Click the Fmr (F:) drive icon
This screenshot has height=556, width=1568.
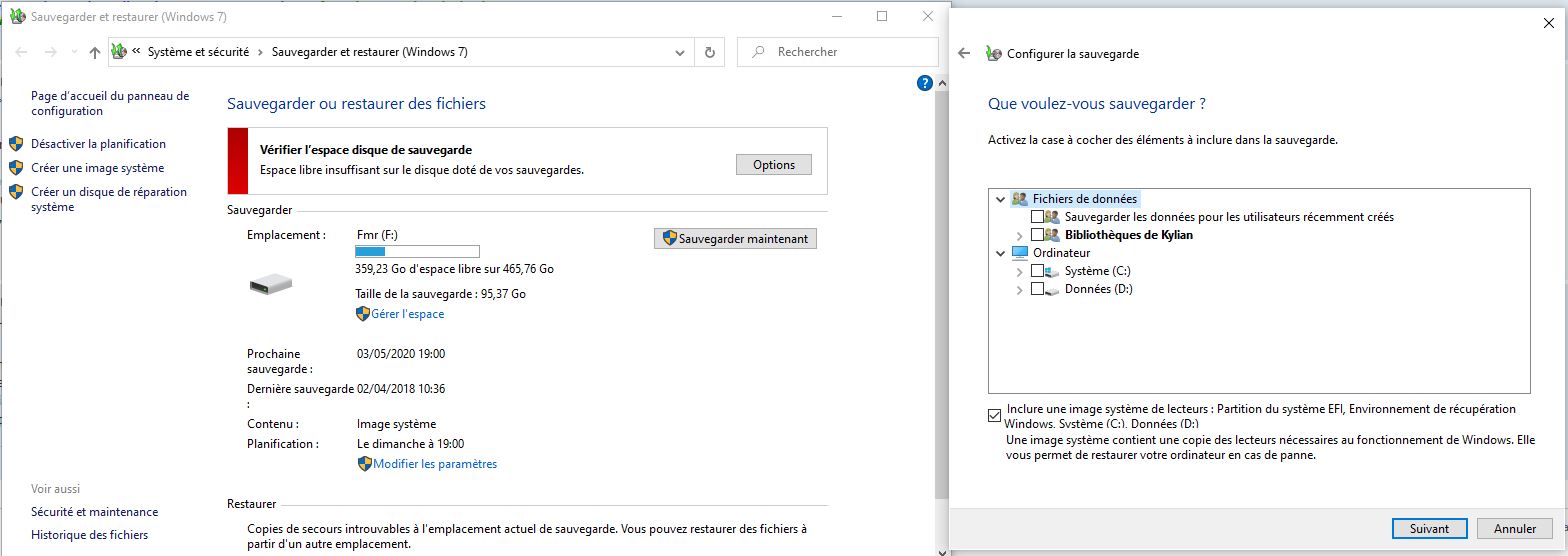pyautogui.click(x=270, y=285)
